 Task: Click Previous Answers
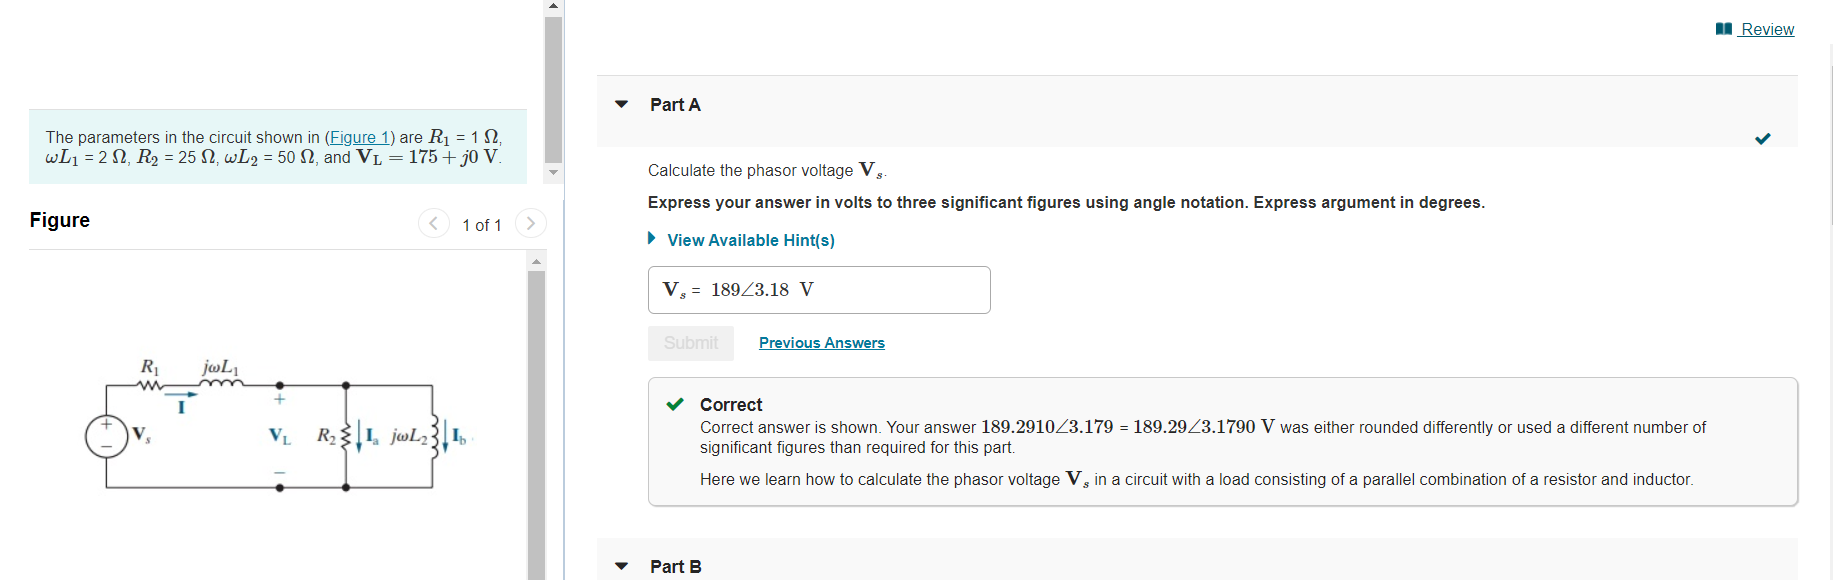pyautogui.click(x=821, y=342)
